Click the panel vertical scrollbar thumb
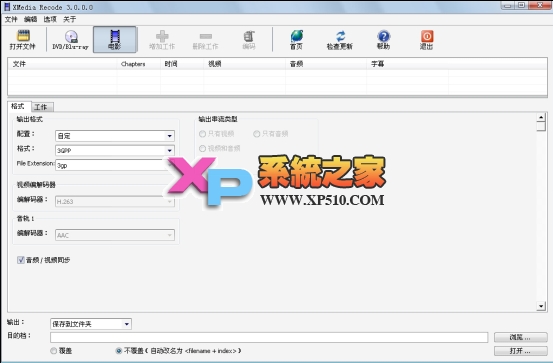553x363 pixels. coord(541,126)
